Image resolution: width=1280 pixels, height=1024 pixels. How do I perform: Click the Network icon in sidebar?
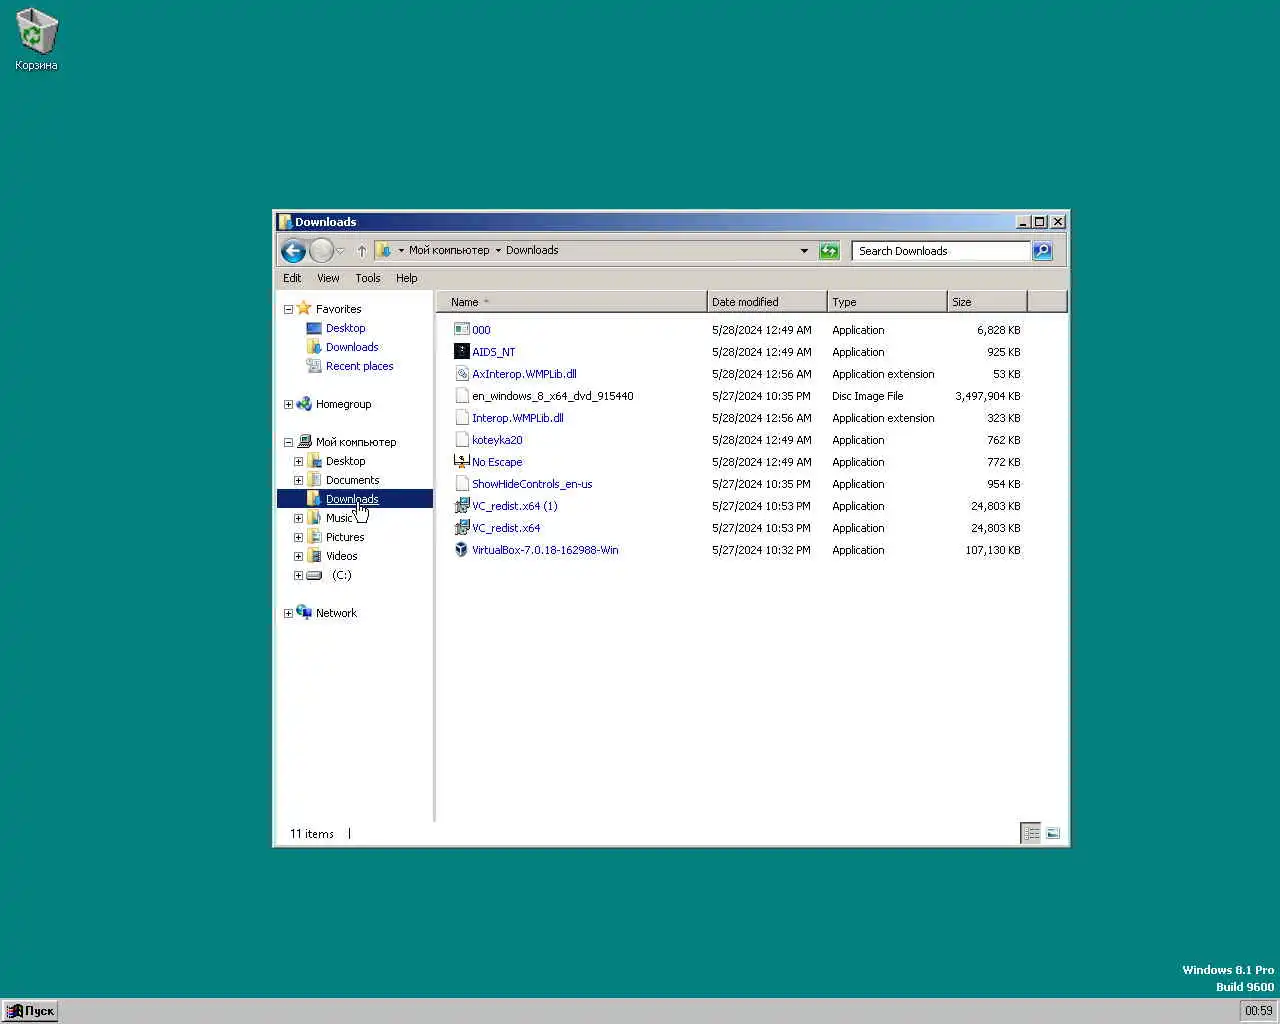click(304, 612)
